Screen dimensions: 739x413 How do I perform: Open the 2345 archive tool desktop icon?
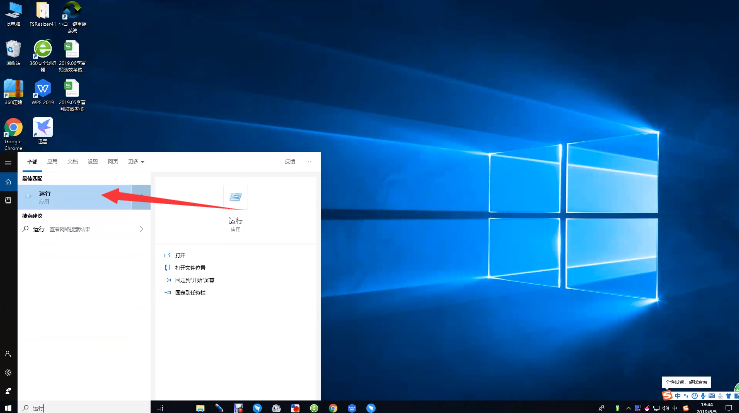coord(14,90)
